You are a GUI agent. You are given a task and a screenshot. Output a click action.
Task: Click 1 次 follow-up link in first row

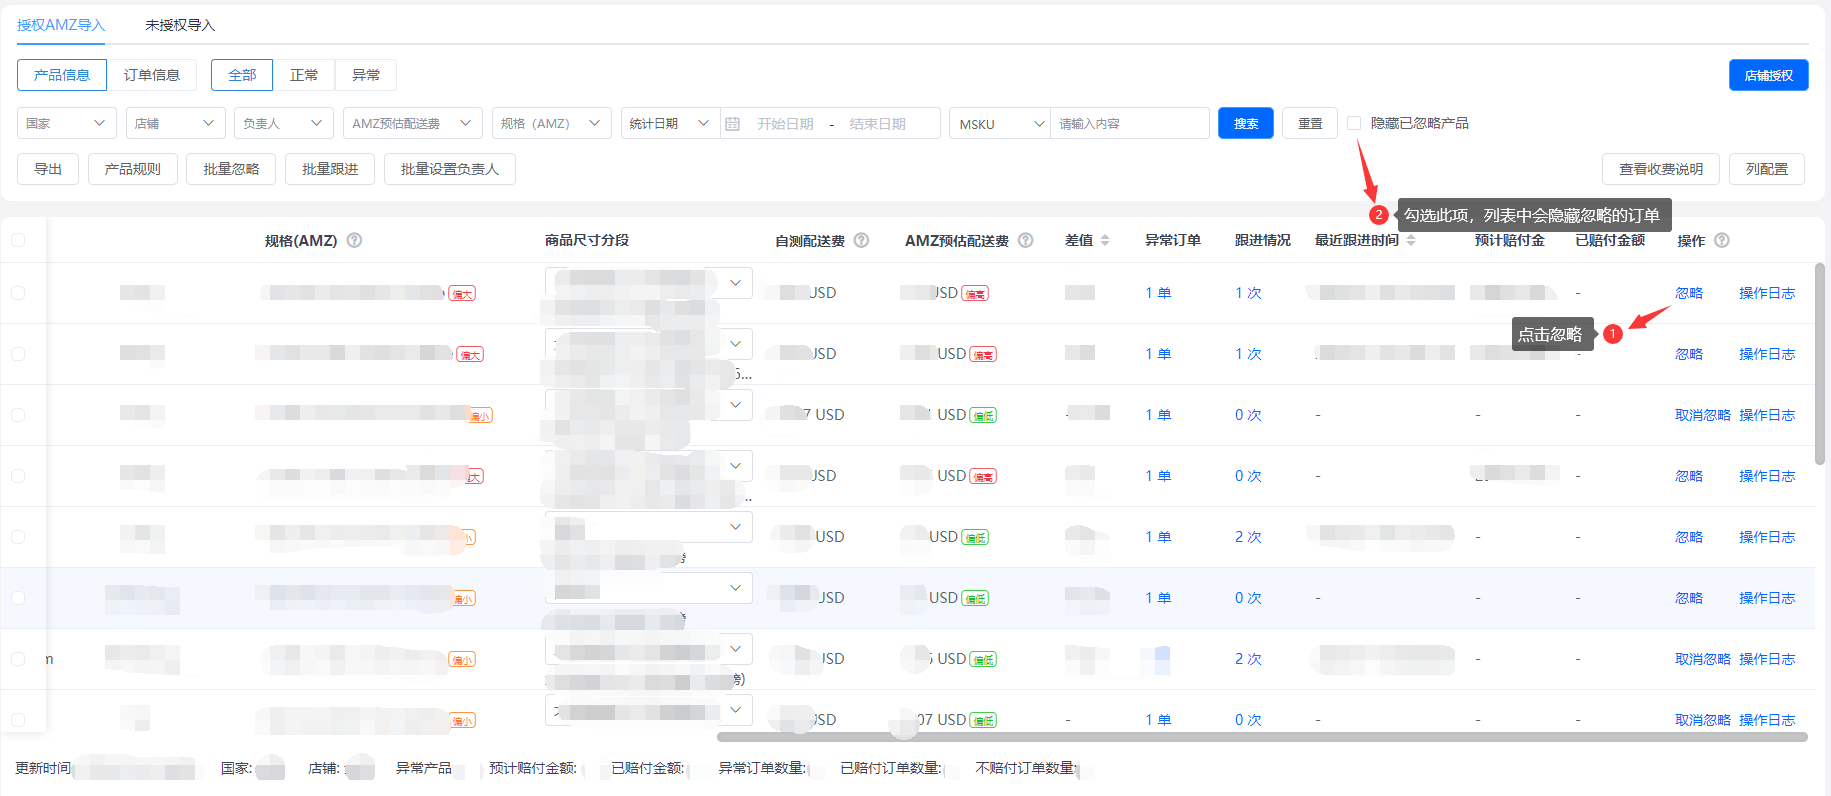pos(1248,293)
